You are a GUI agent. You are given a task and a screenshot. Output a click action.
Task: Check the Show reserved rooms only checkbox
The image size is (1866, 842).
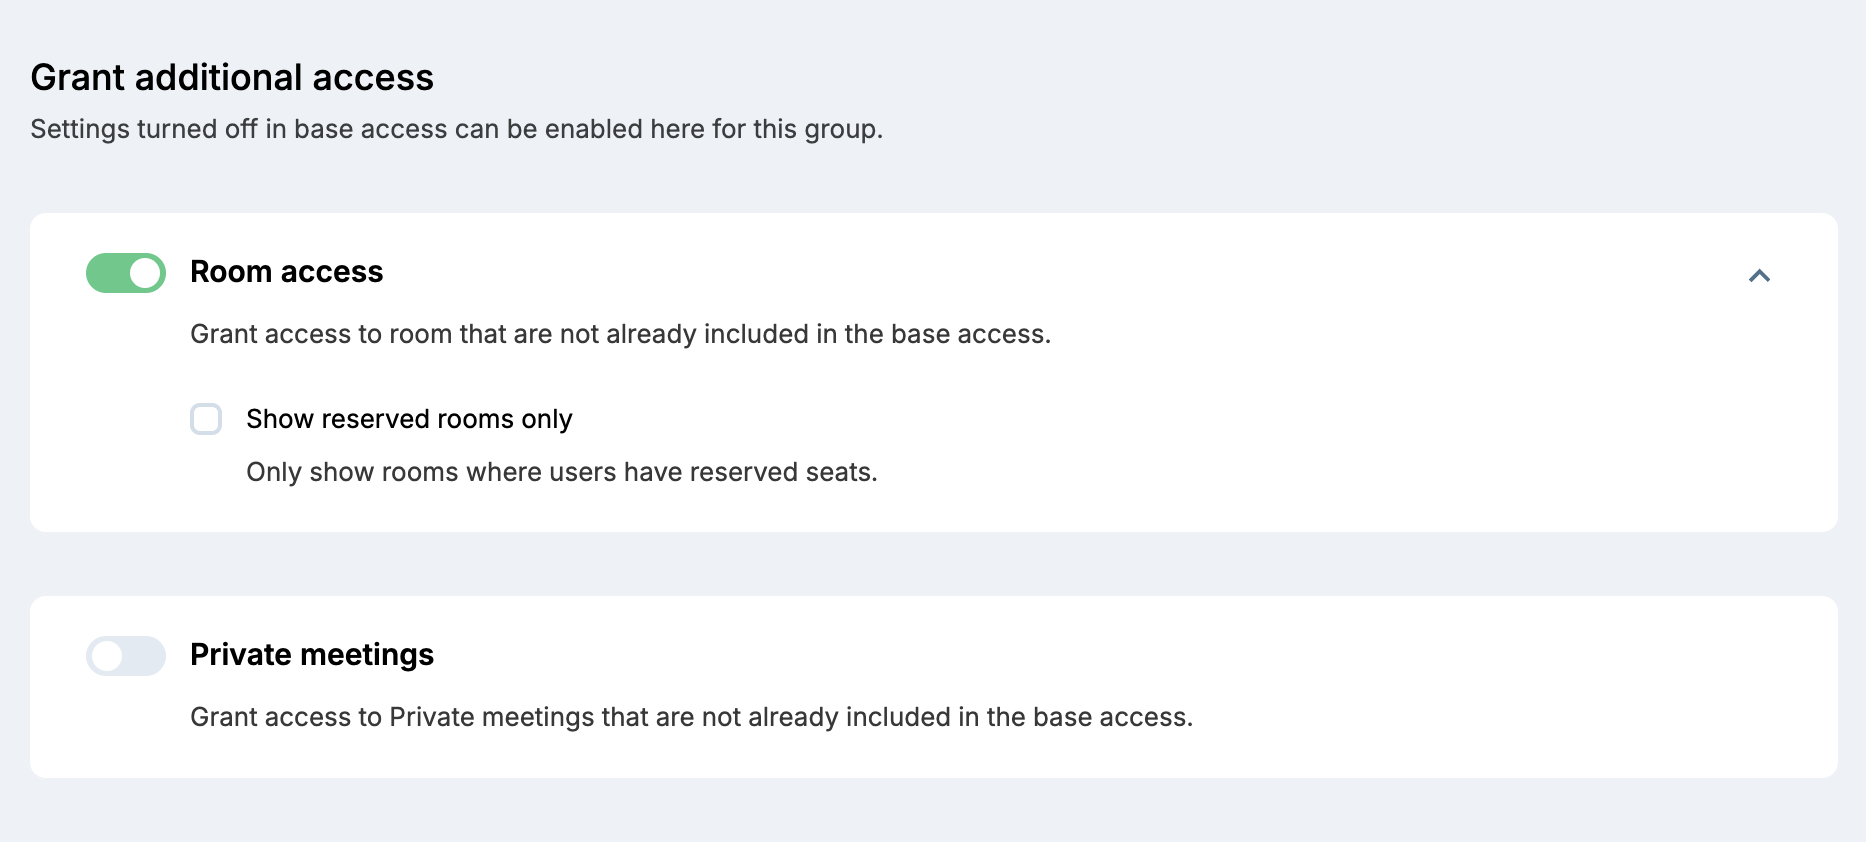pyautogui.click(x=206, y=419)
